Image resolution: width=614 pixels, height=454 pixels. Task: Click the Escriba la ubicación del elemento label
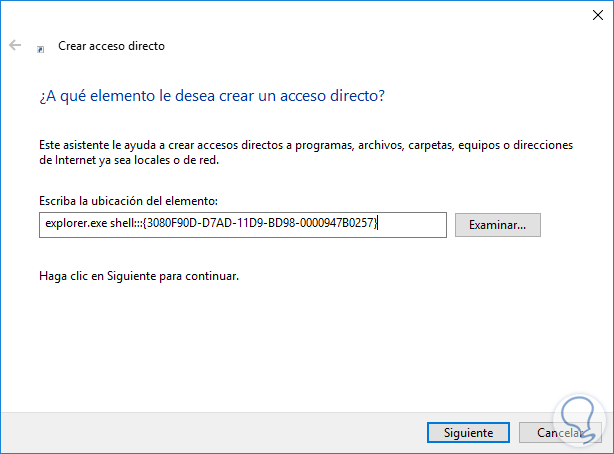(126, 200)
